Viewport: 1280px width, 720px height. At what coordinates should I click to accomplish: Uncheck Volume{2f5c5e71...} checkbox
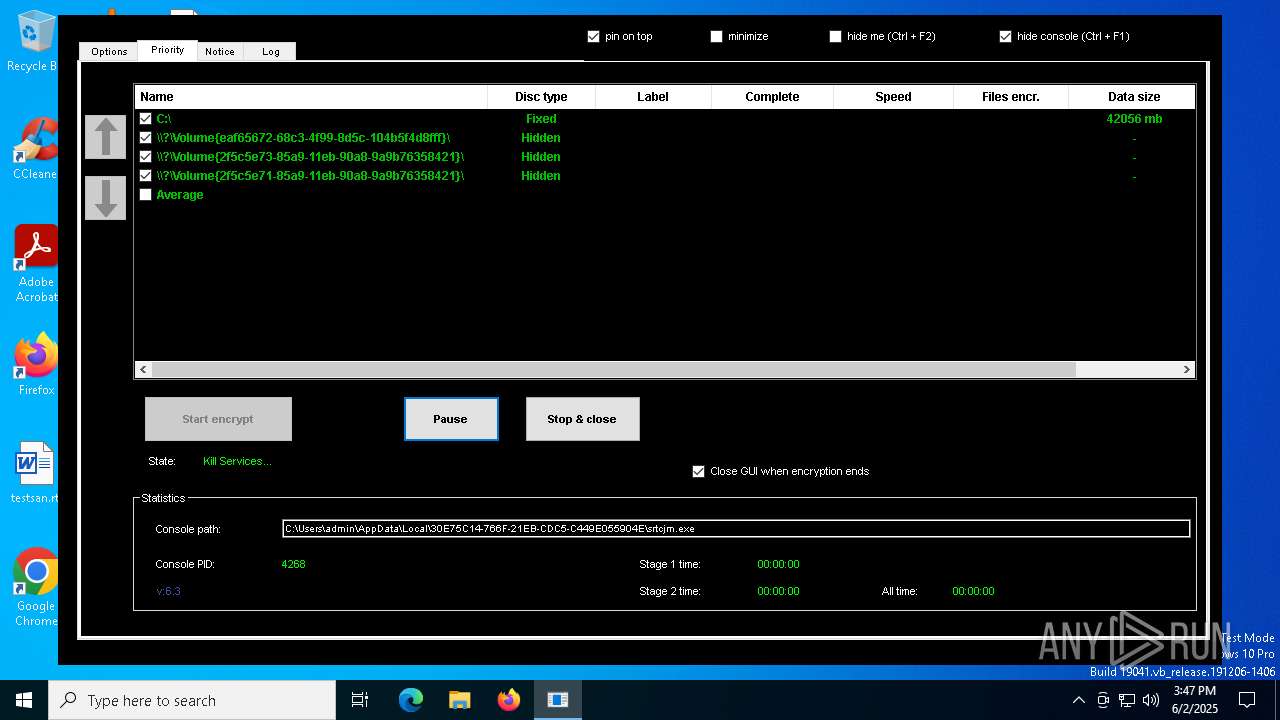[146, 176]
